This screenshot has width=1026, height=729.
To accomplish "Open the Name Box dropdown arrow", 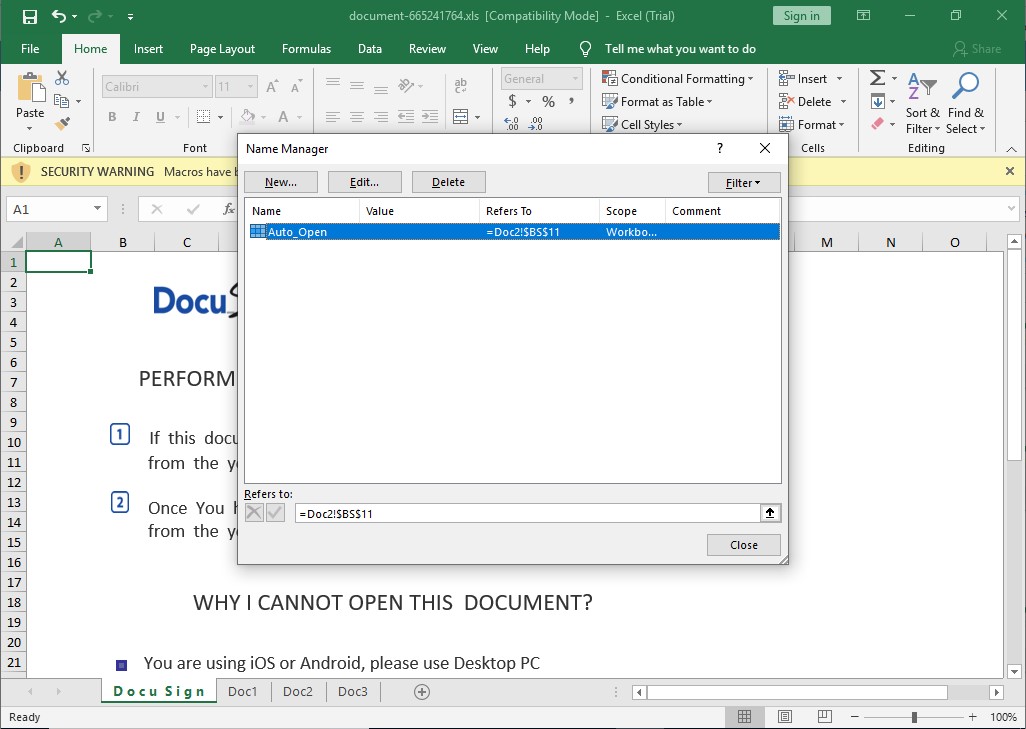I will click(98, 209).
